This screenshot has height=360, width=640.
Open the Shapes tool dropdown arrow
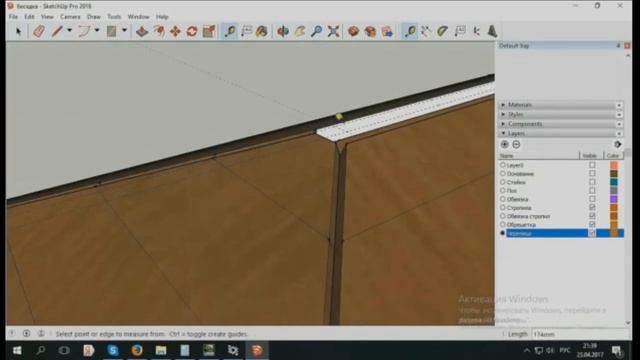124,31
